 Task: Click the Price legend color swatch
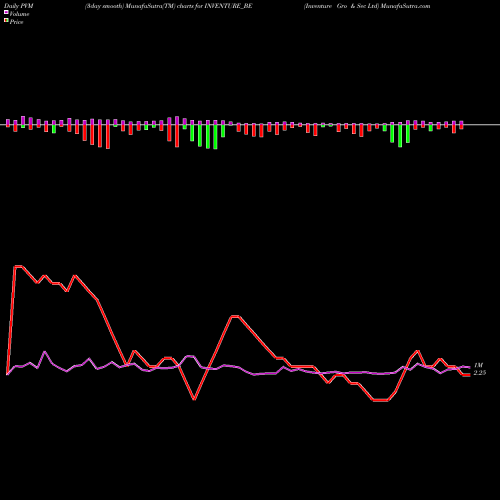point(6,21)
